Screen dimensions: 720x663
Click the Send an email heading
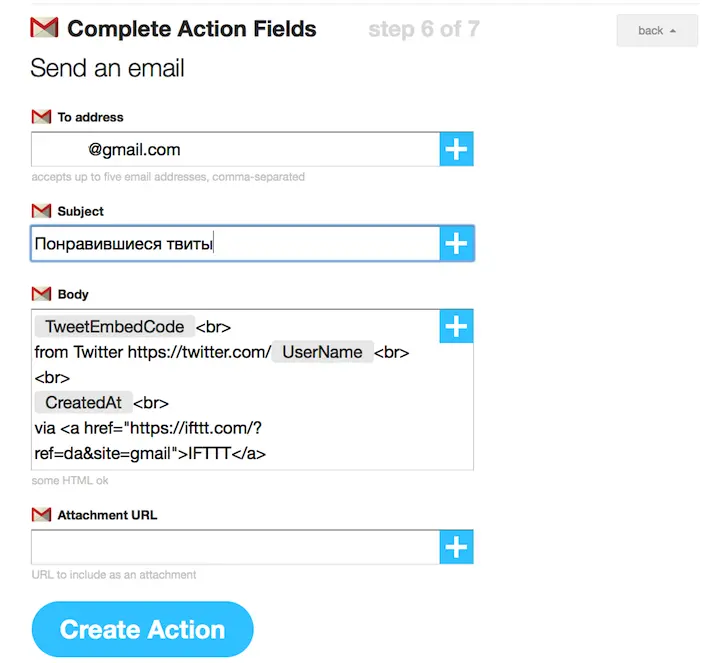tap(107, 68)
